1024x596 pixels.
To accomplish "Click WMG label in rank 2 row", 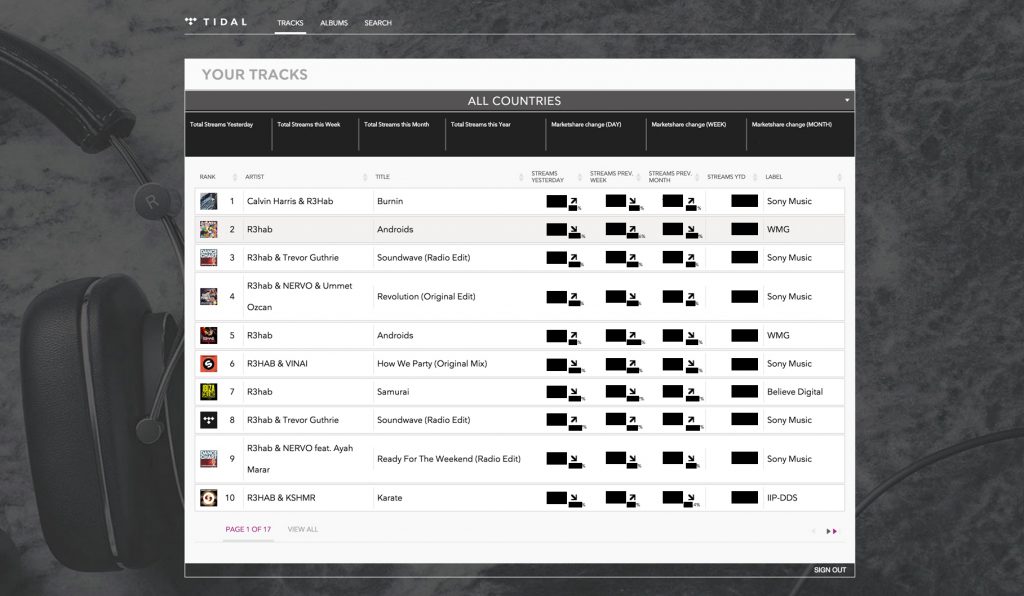I will point(778,229).
